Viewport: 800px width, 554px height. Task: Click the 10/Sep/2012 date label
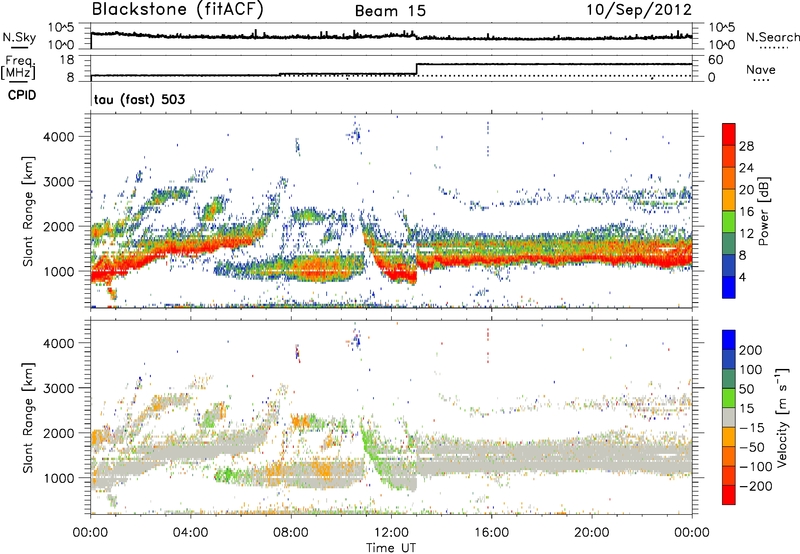639,10
